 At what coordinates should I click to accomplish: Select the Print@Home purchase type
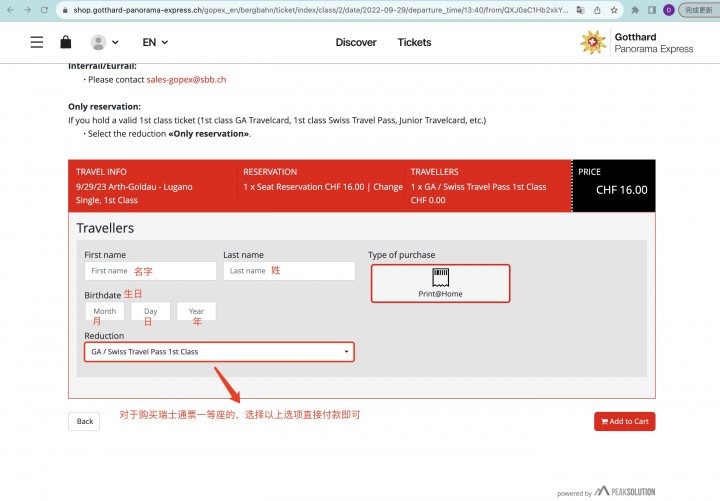(x=440, y=283)
